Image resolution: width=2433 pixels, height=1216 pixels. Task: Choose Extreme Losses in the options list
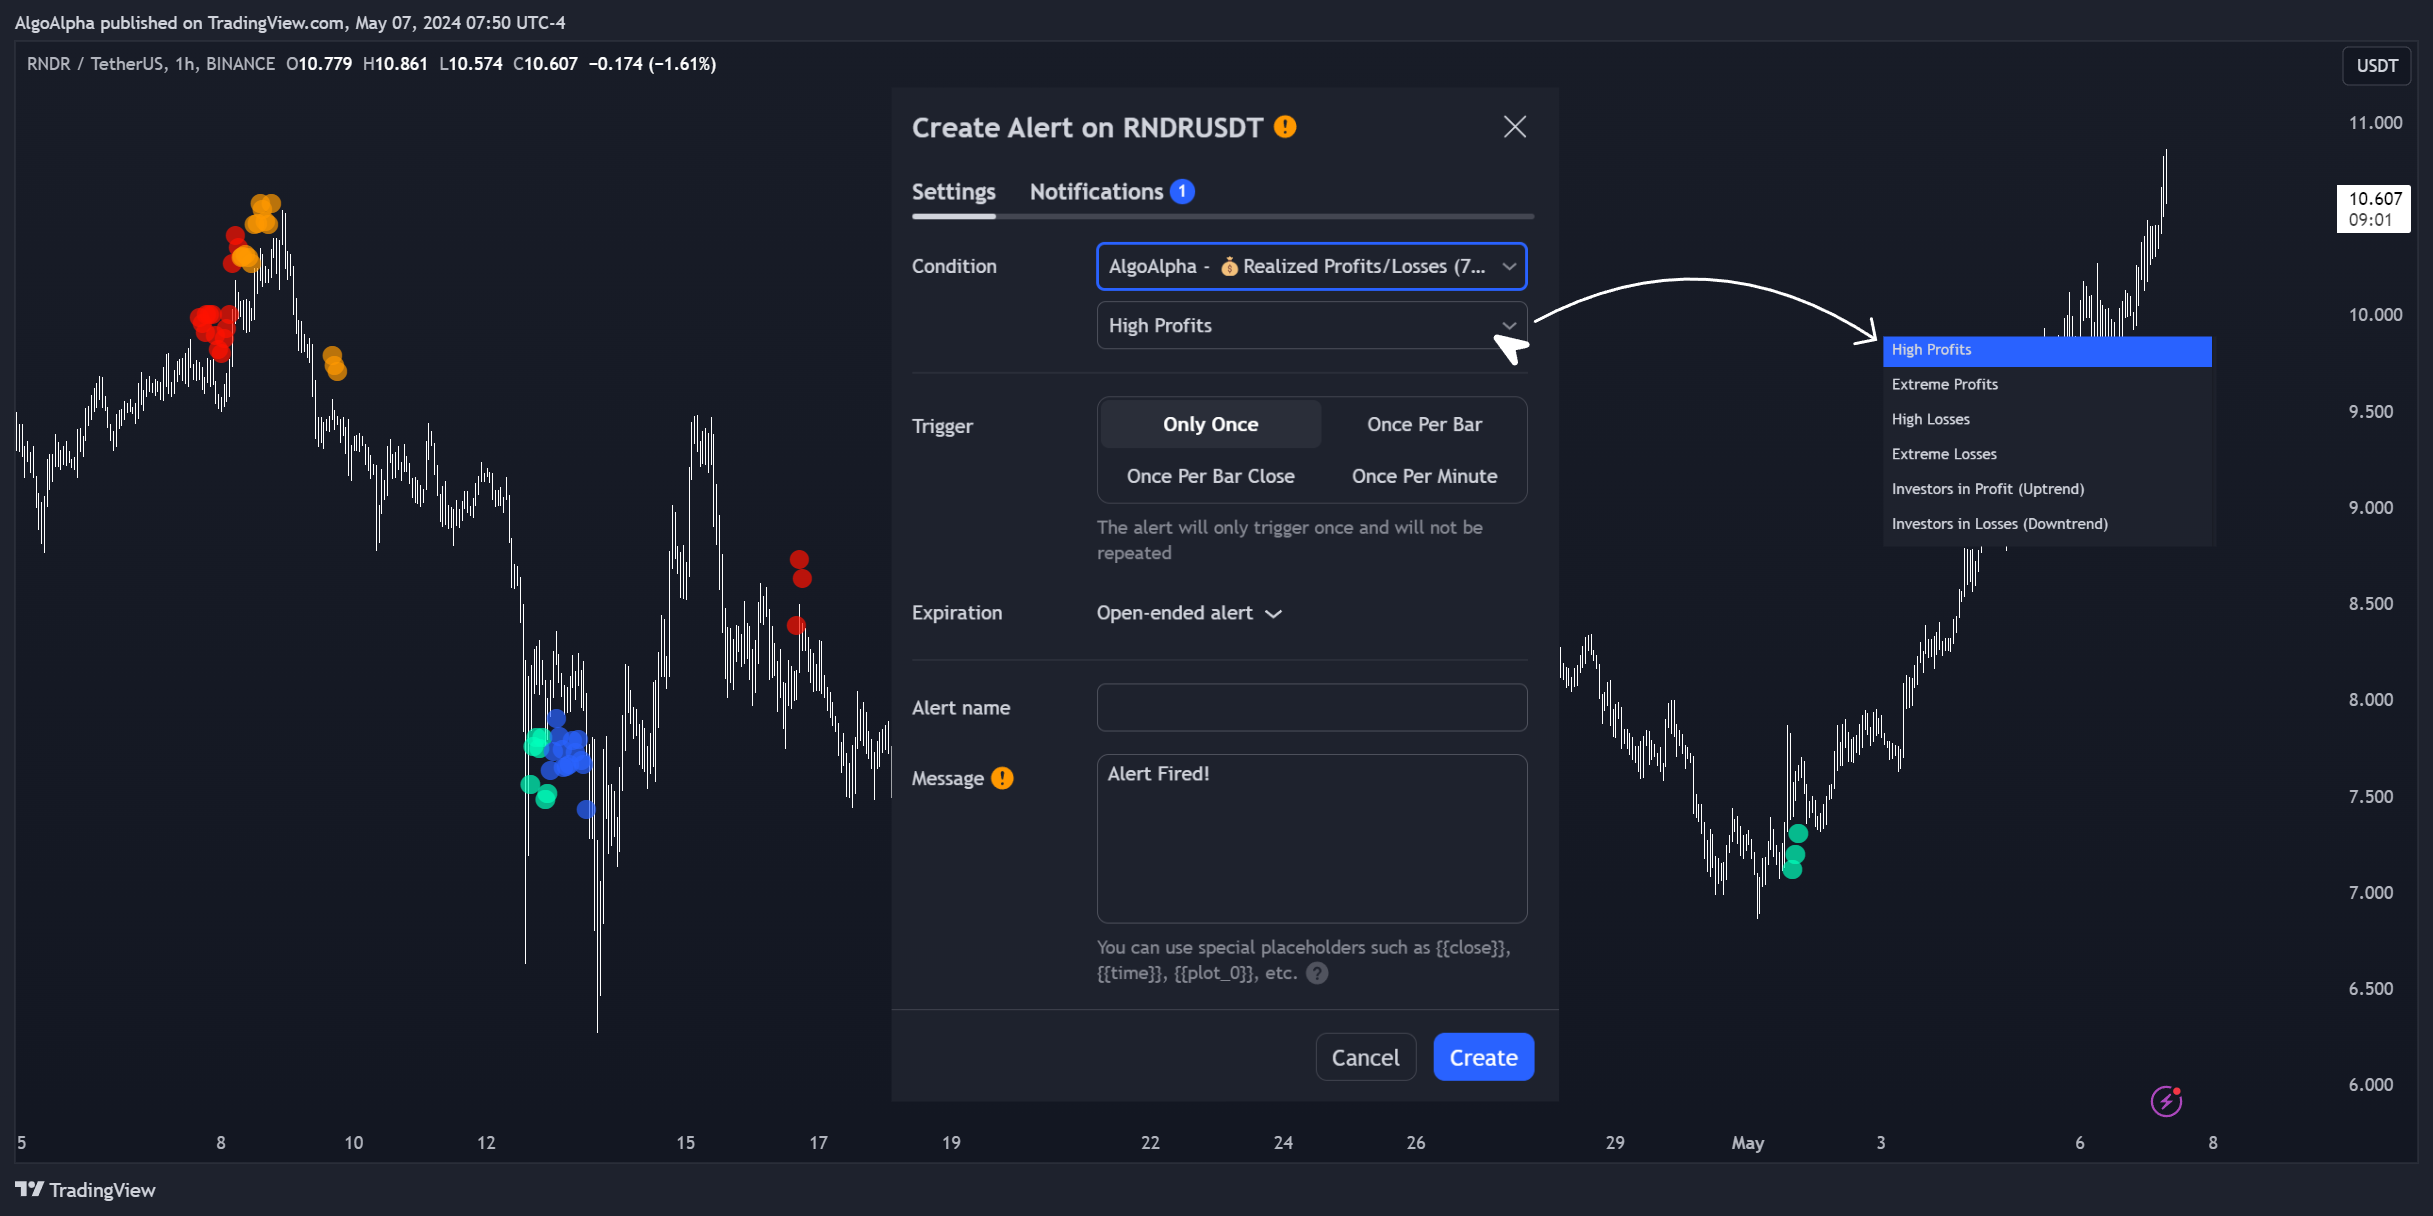(2047, 455)
